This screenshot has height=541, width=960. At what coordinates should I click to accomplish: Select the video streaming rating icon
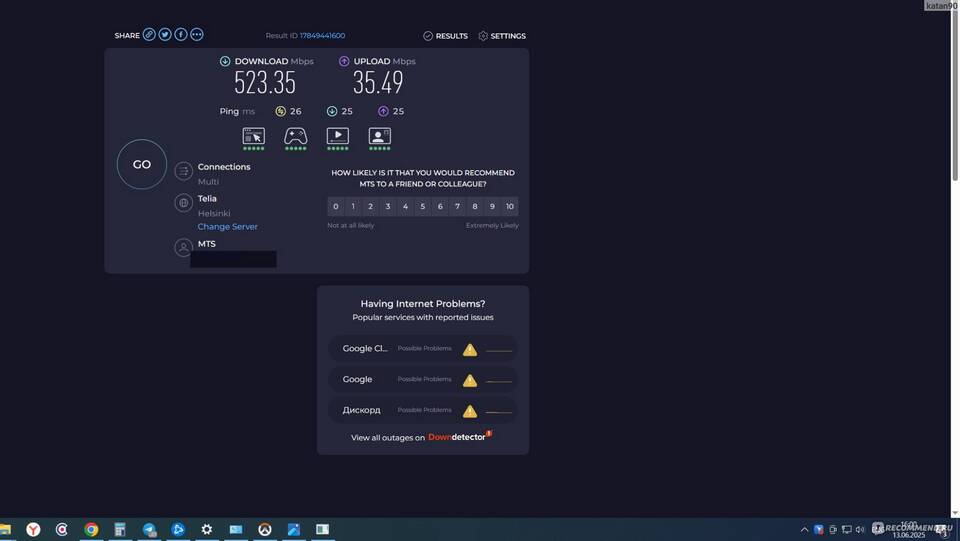337,138
